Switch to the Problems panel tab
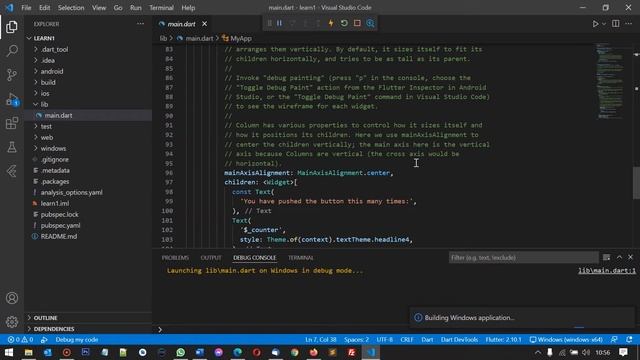The width and height of the screenshot is (640, 360). point(175,258)
